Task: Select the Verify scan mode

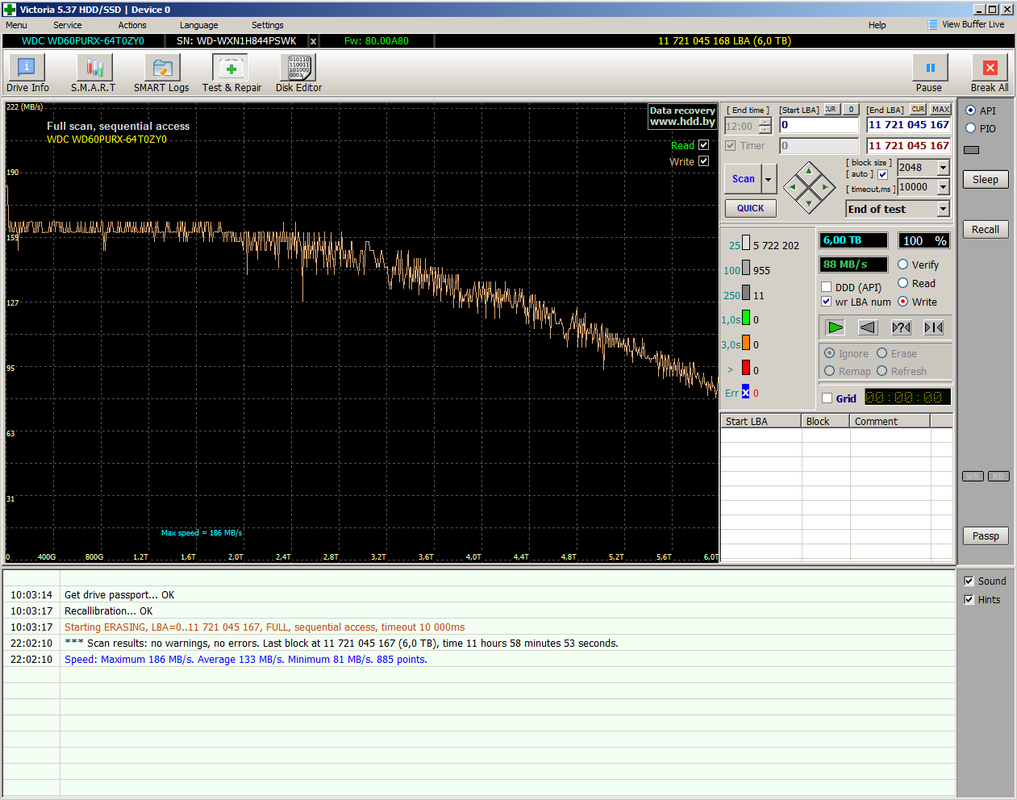Action: (x=903, y=265)
